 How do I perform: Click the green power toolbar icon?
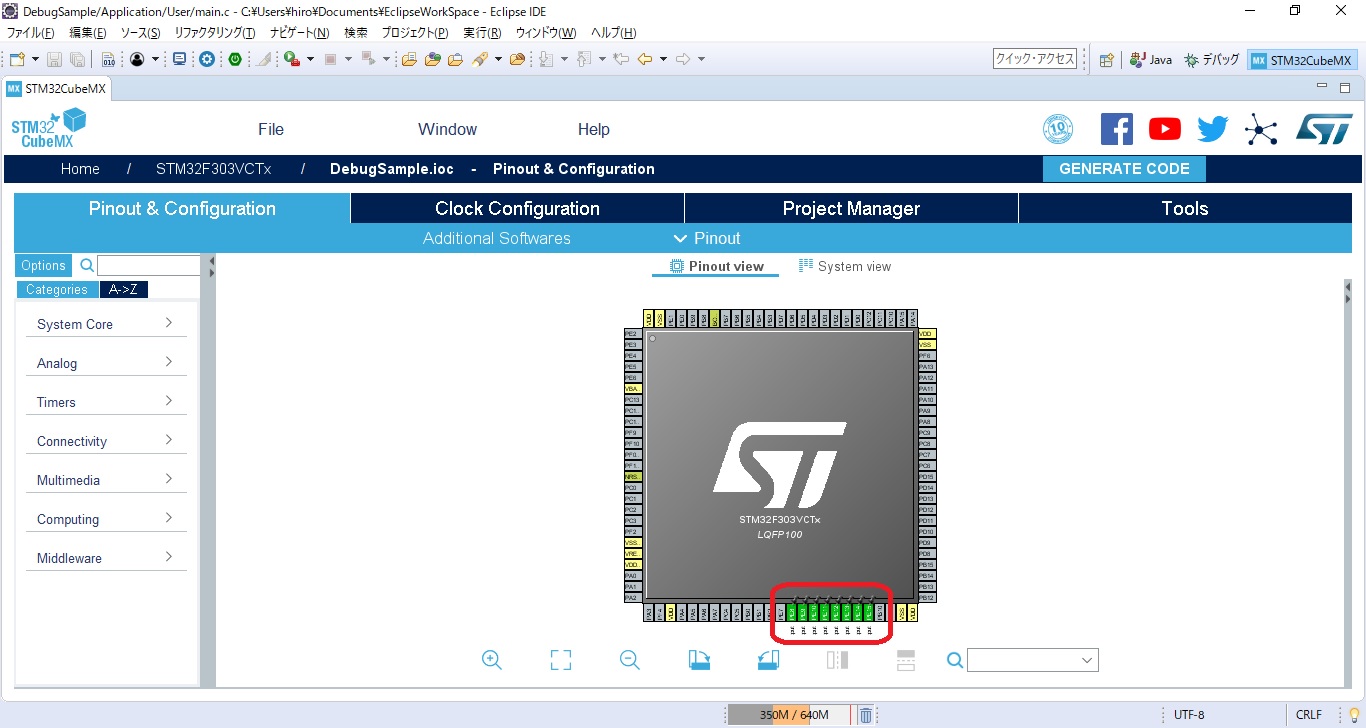coord(235,59)
